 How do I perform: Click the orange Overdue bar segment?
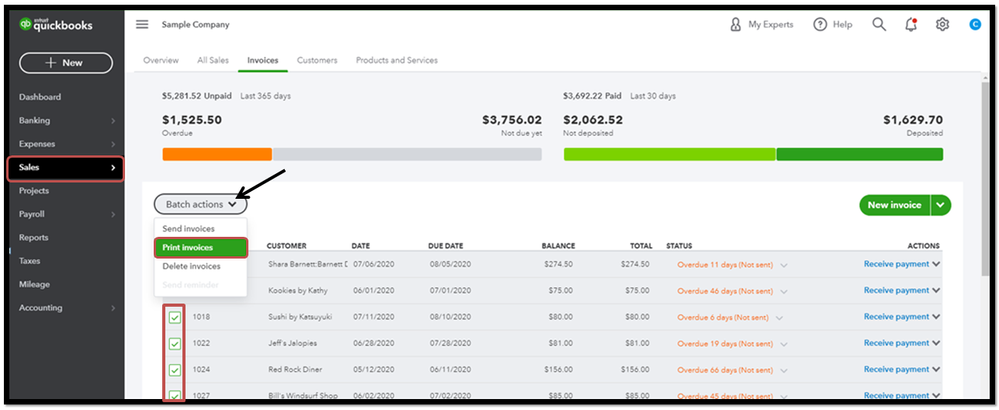(217, 154)
